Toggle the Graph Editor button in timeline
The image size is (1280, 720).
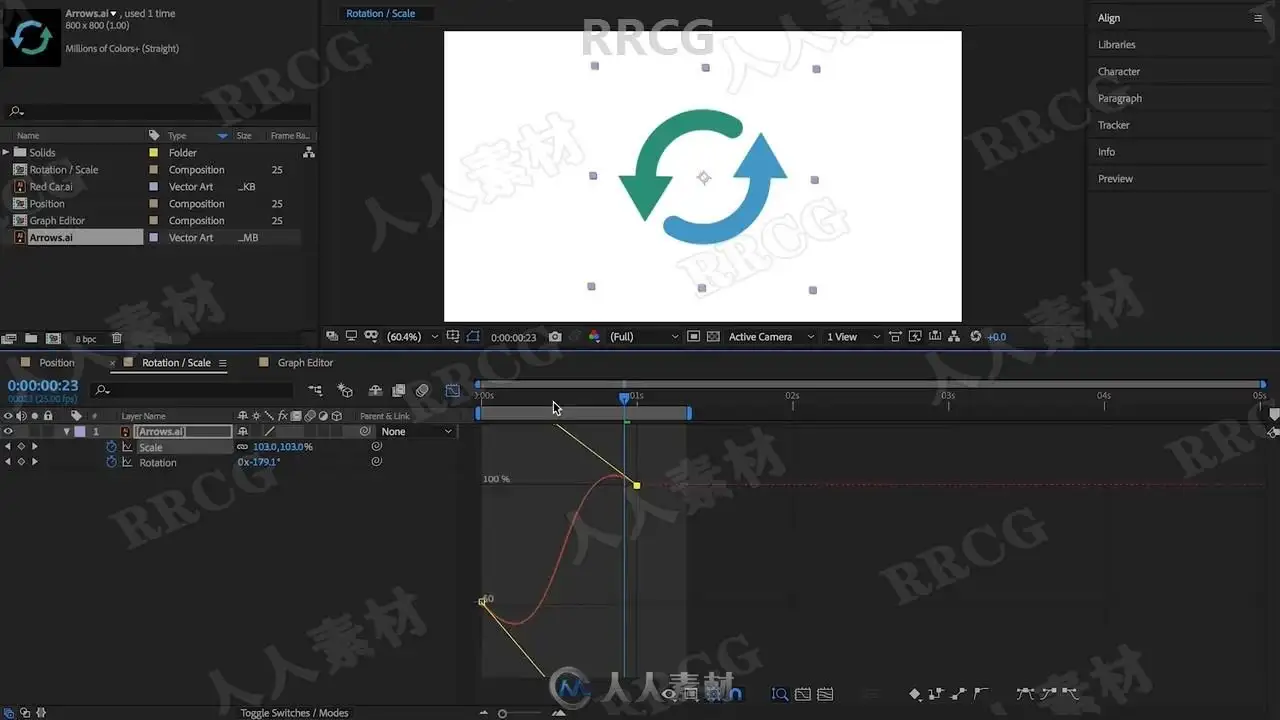[452, 390]
